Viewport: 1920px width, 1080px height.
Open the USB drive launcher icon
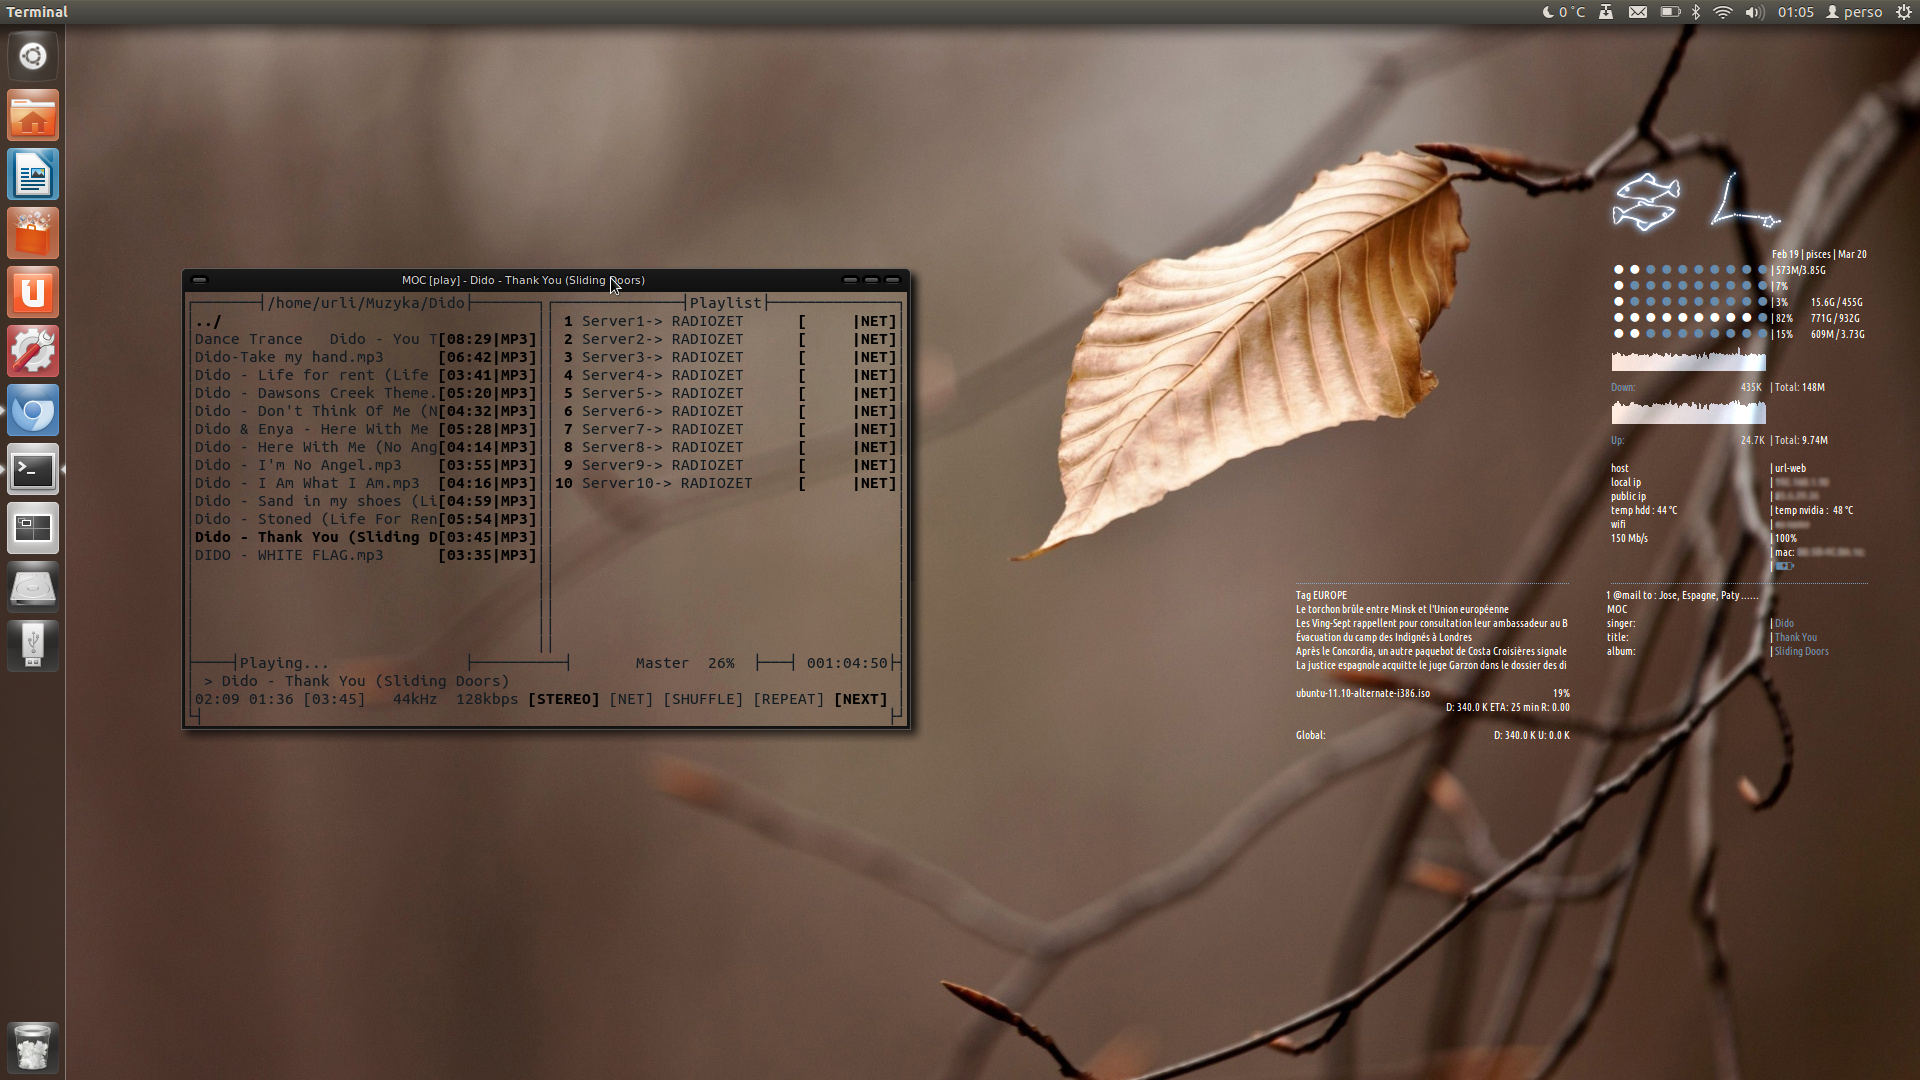coord(33,646)
